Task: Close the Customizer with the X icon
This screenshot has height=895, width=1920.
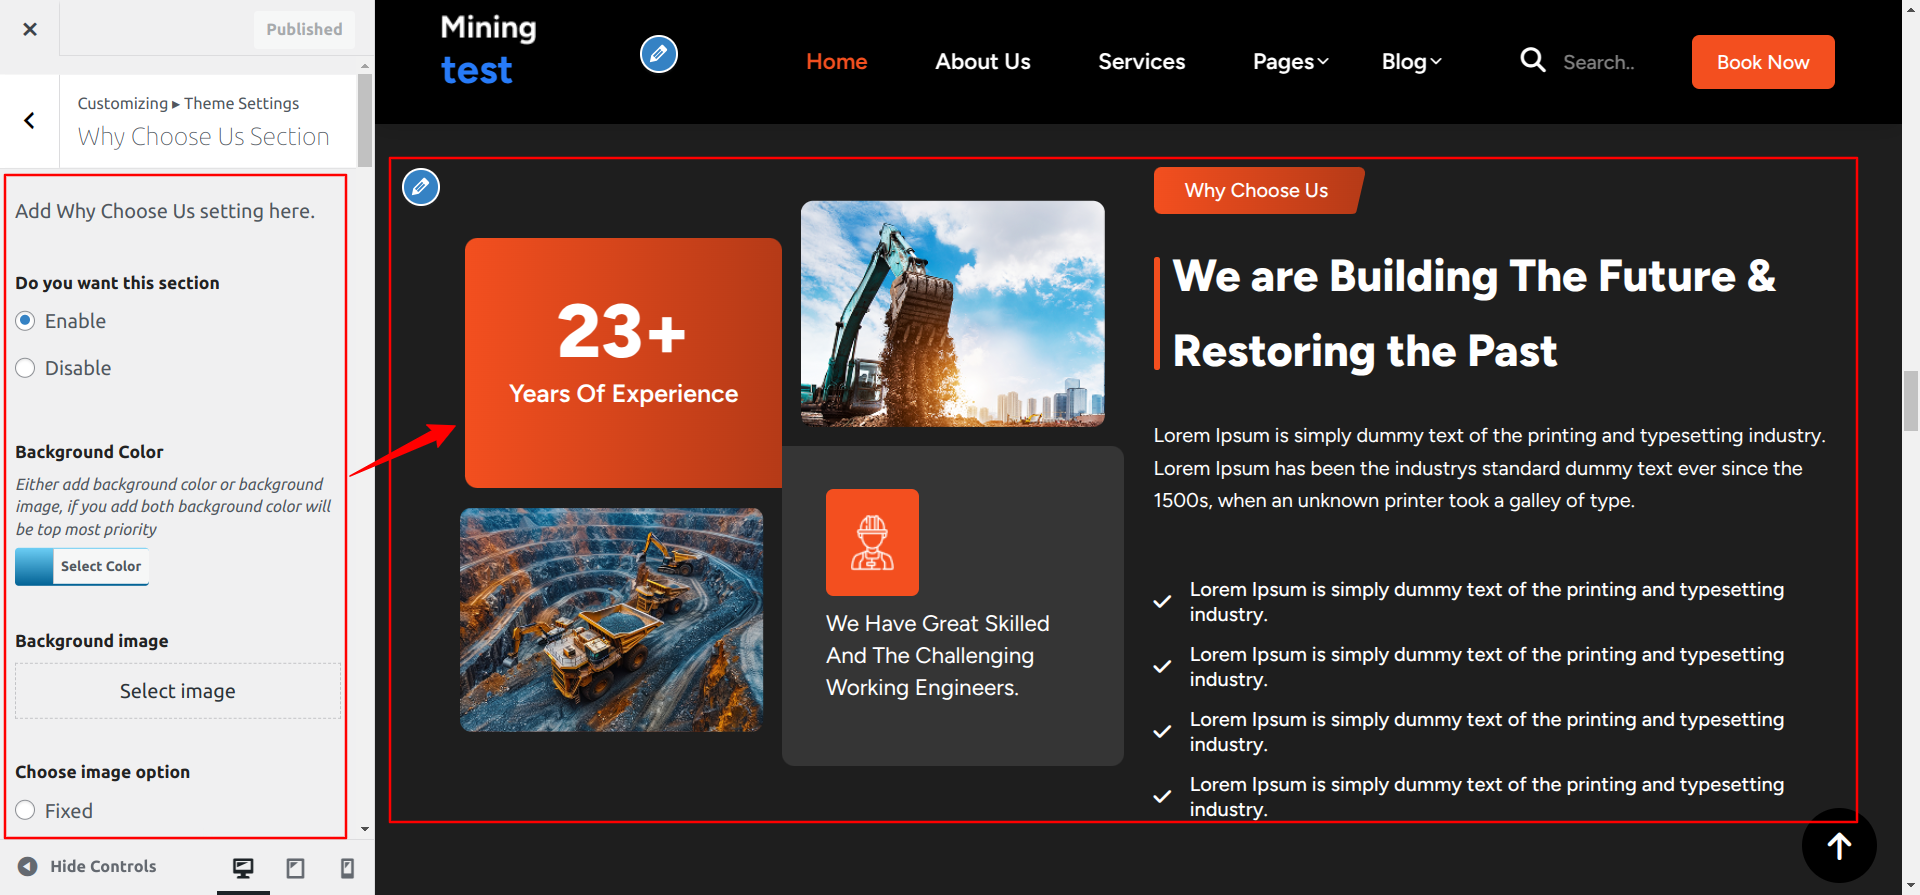Action: [x=30, y=29]
